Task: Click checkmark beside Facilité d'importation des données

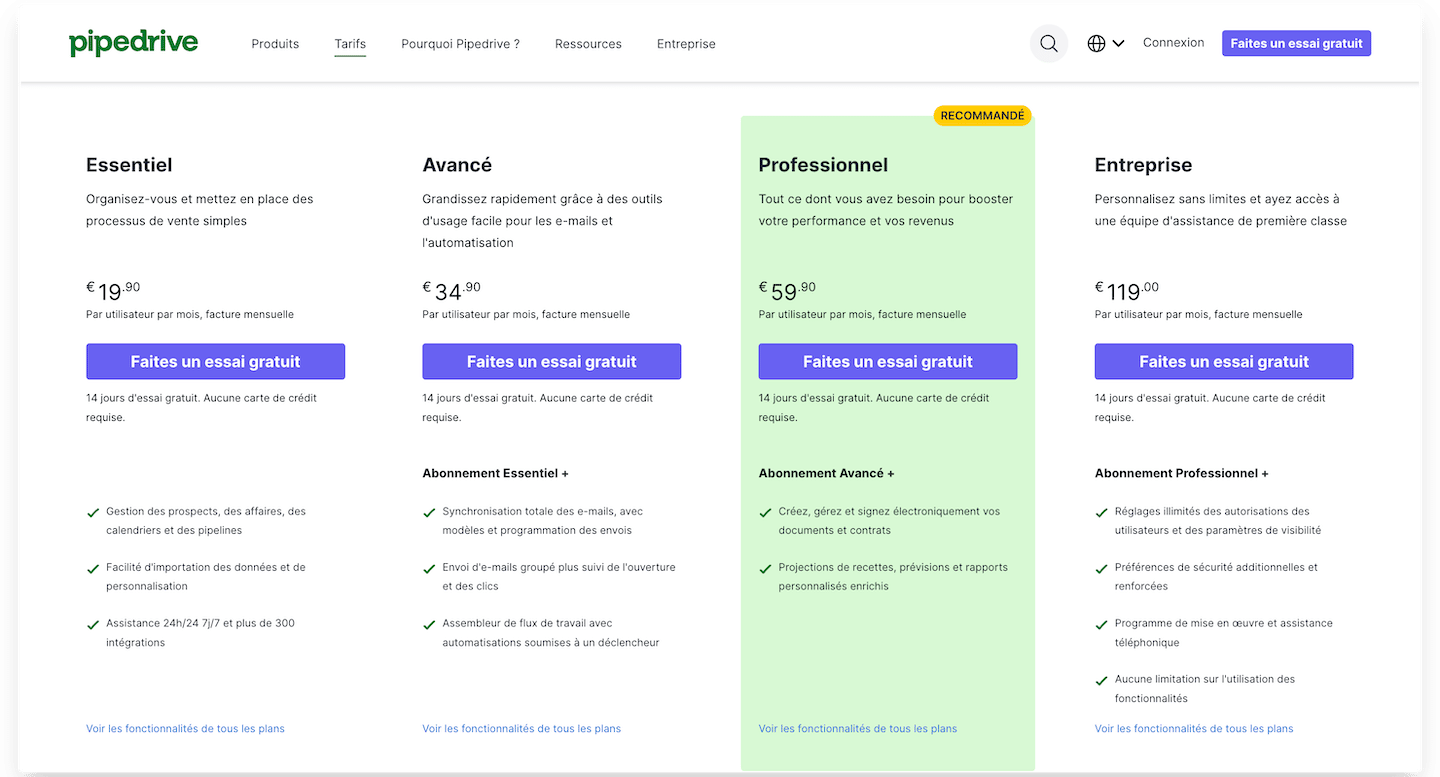Action: click(93, 568)
